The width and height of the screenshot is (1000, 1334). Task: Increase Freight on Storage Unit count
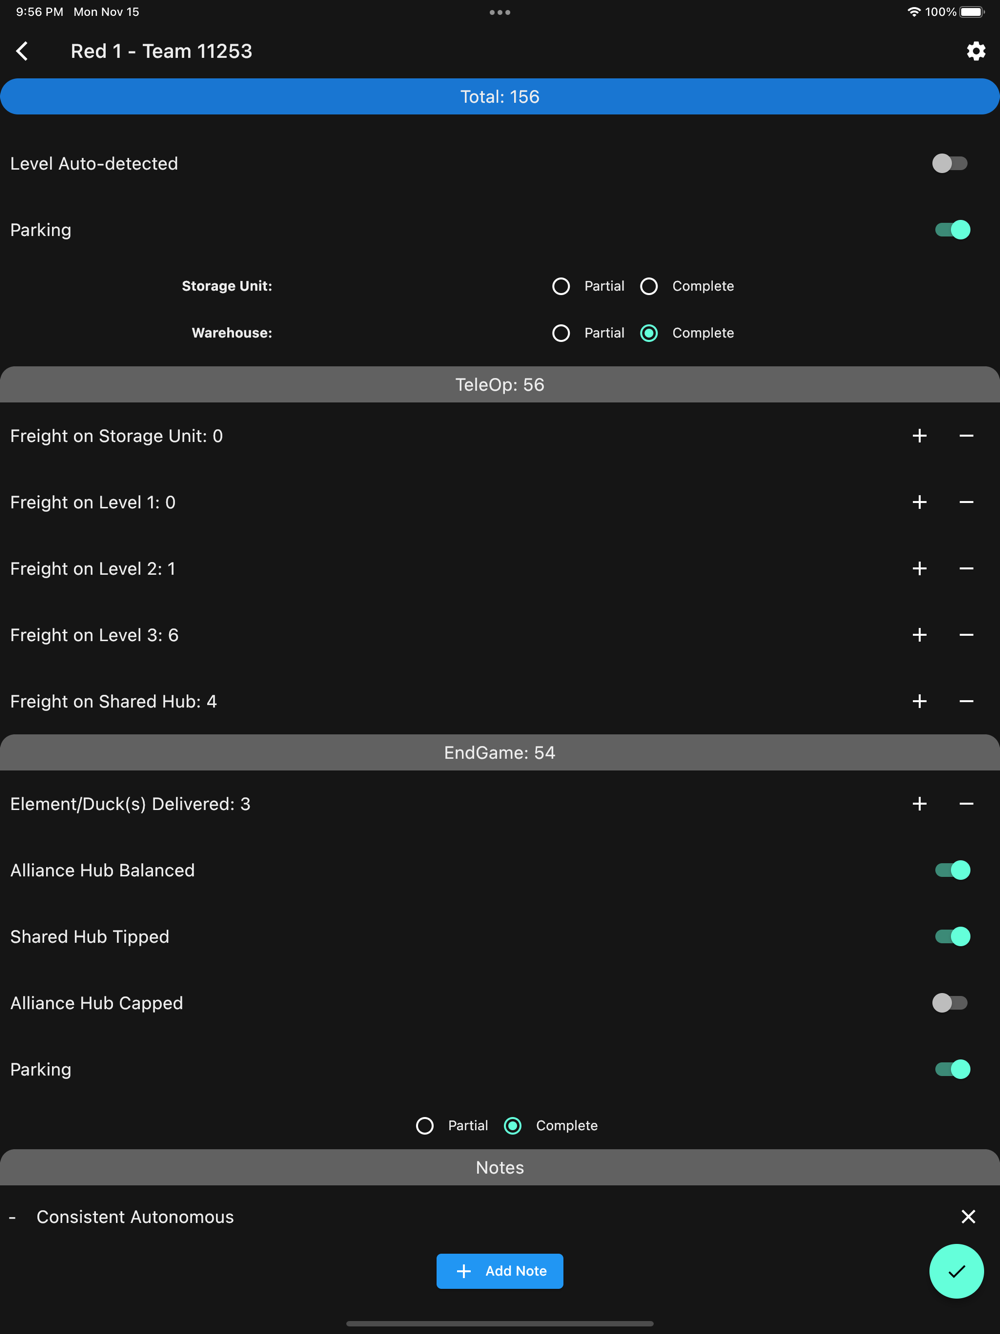click(919, 436)
